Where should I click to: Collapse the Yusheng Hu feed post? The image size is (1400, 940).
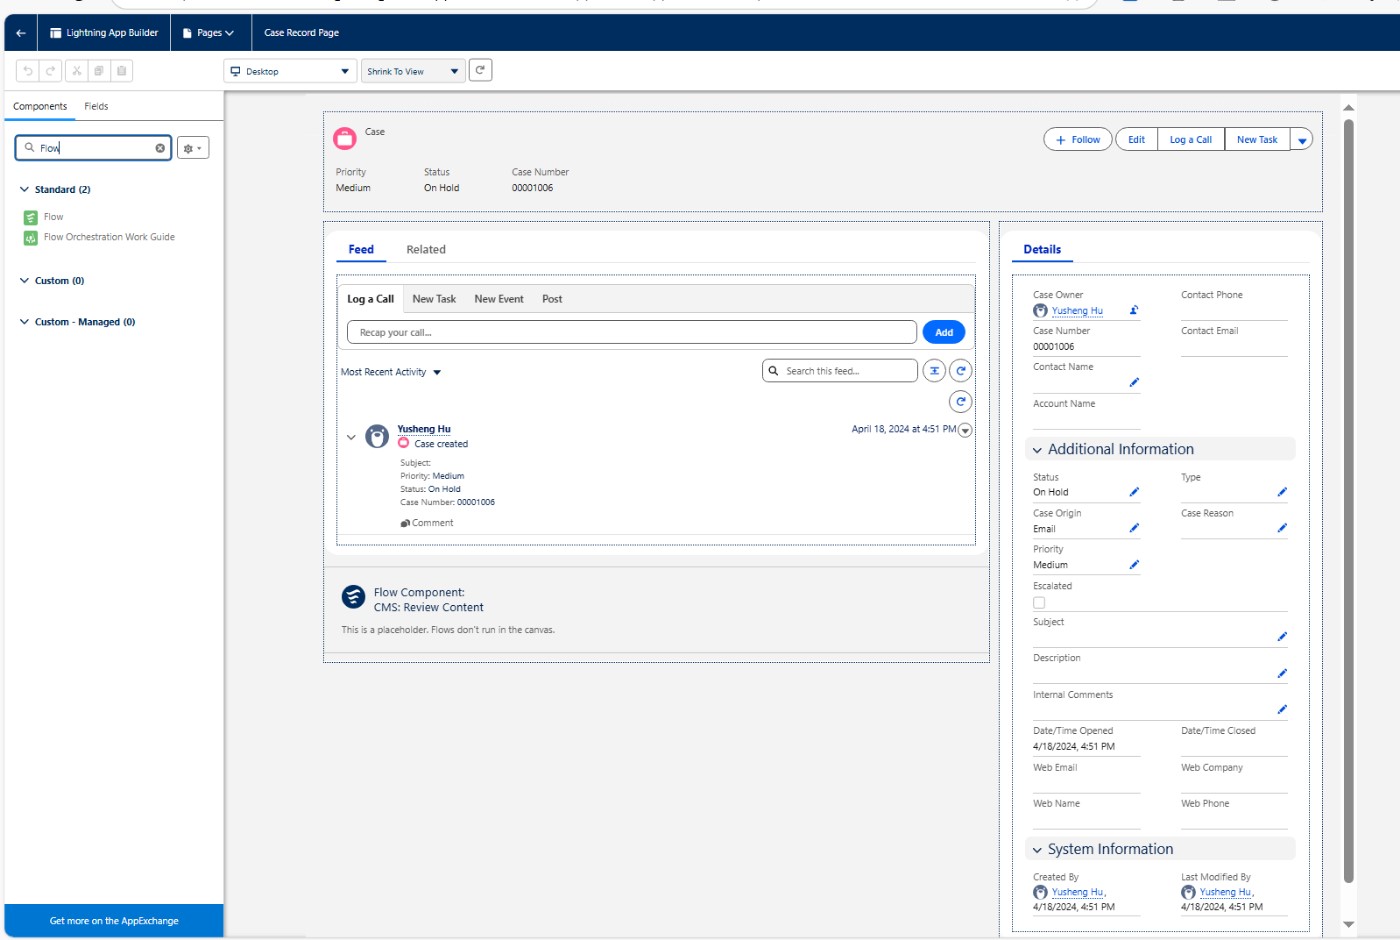coord(351,437)
